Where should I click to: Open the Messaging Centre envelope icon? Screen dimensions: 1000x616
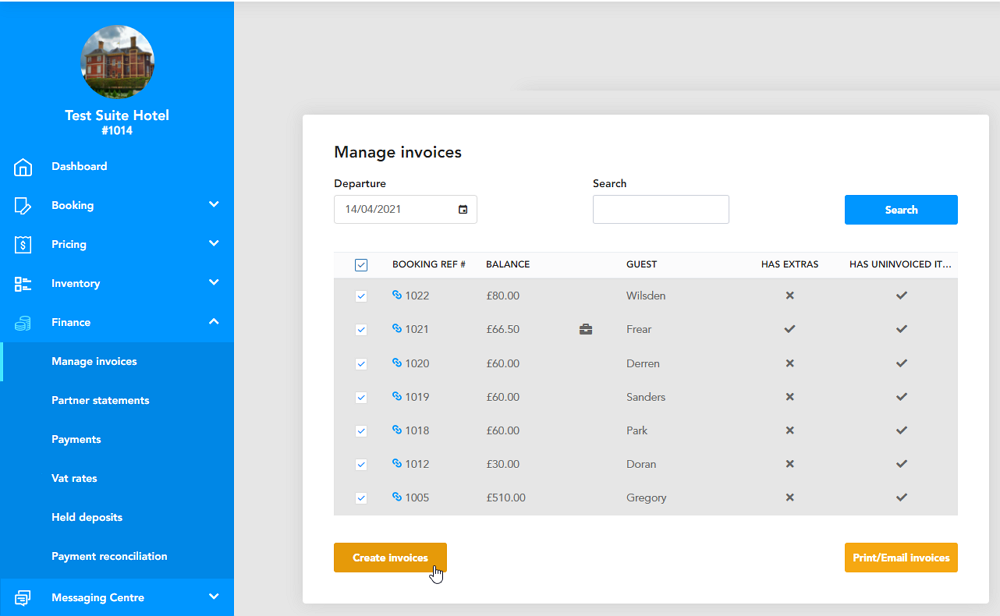[x=22, y=597]
